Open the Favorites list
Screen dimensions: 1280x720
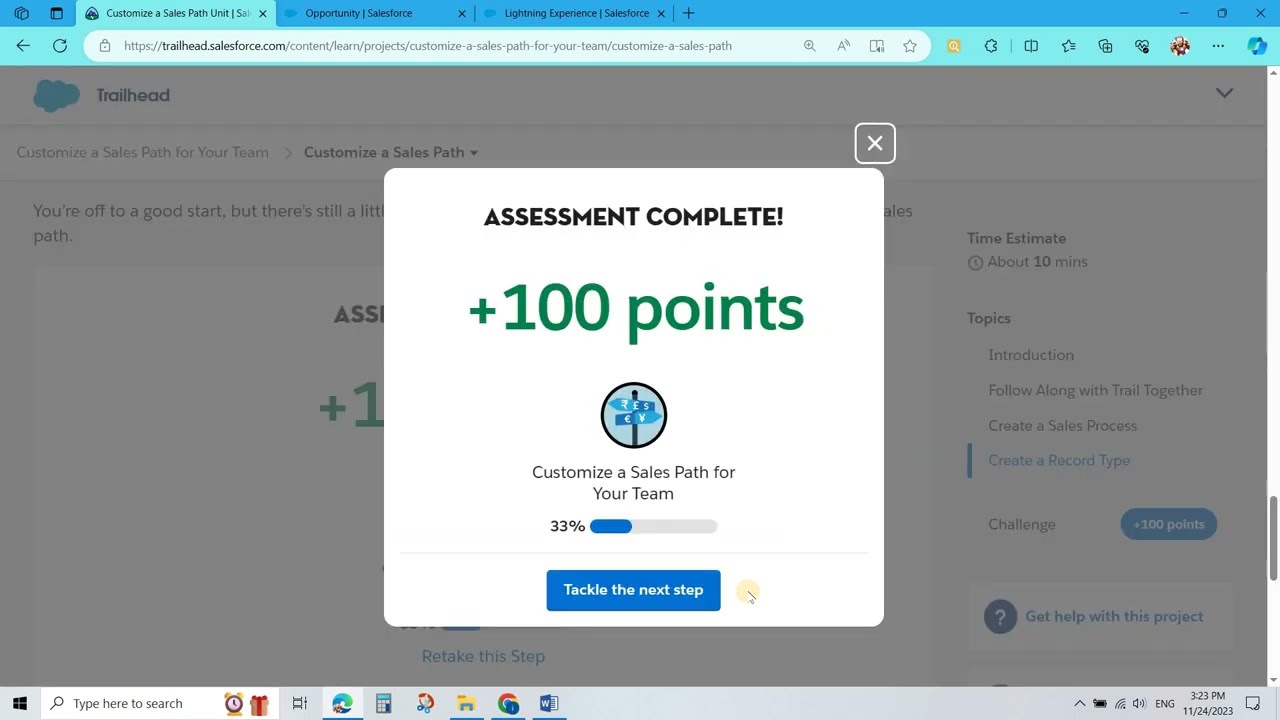(1068, 46)
